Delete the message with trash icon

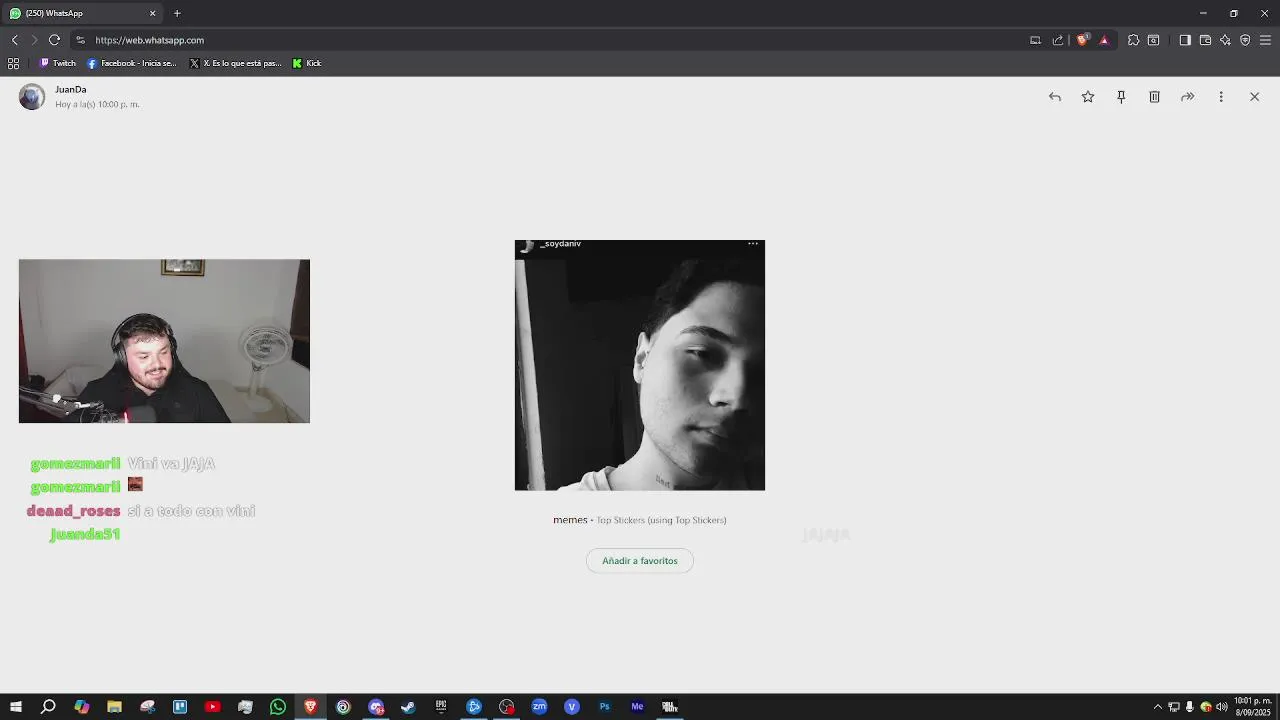(1154, 97)
